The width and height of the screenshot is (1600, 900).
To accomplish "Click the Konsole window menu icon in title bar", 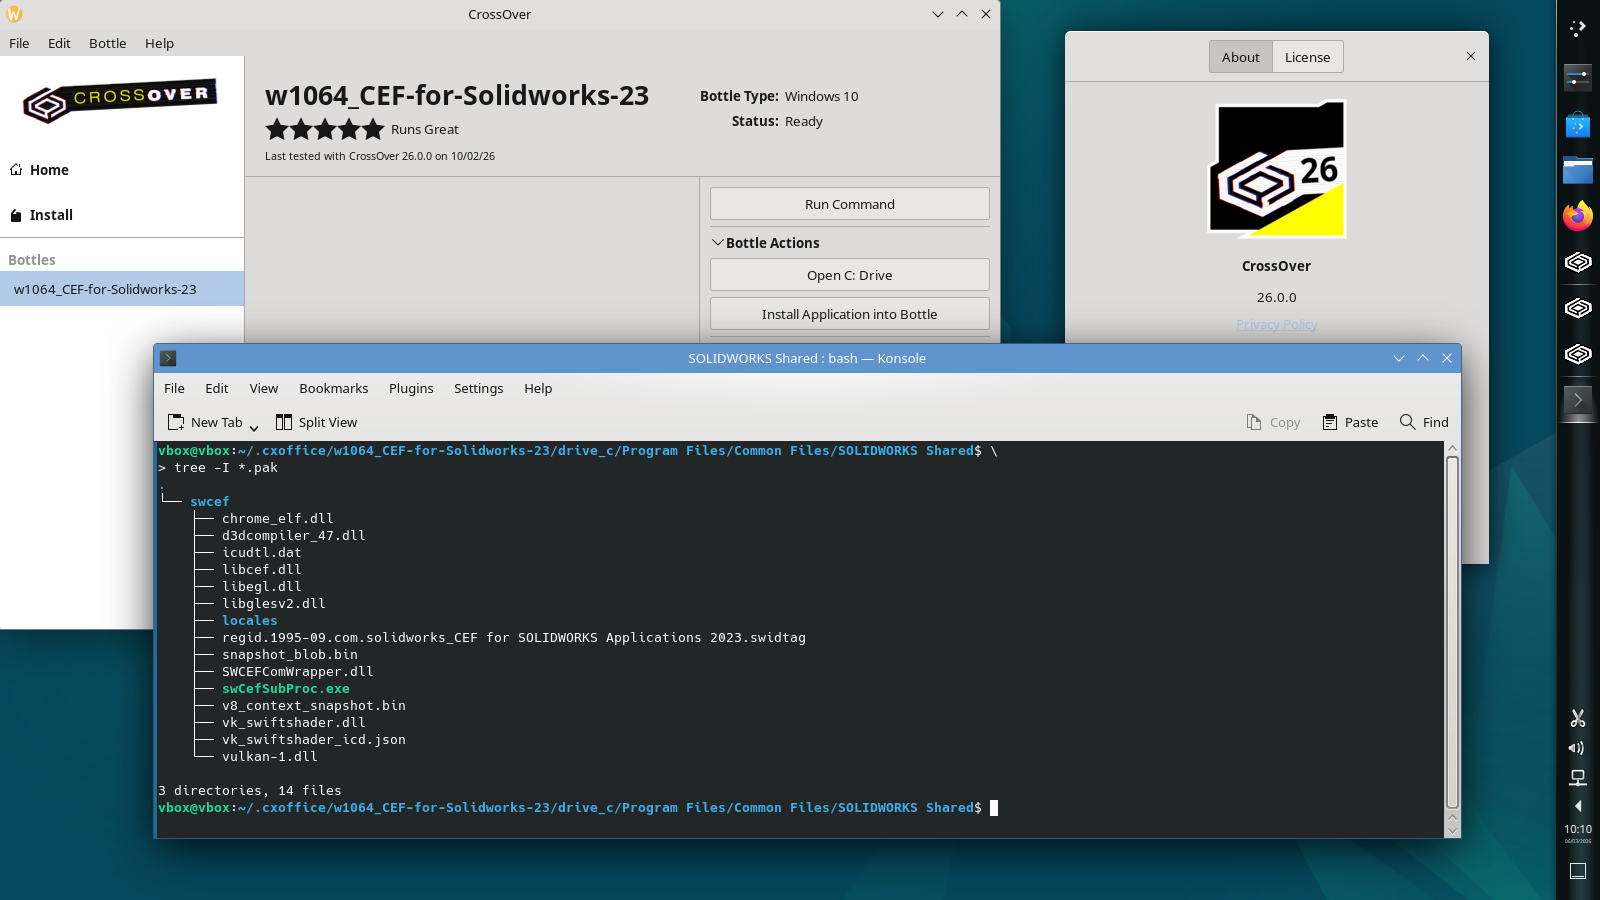I will coord(168,358).
